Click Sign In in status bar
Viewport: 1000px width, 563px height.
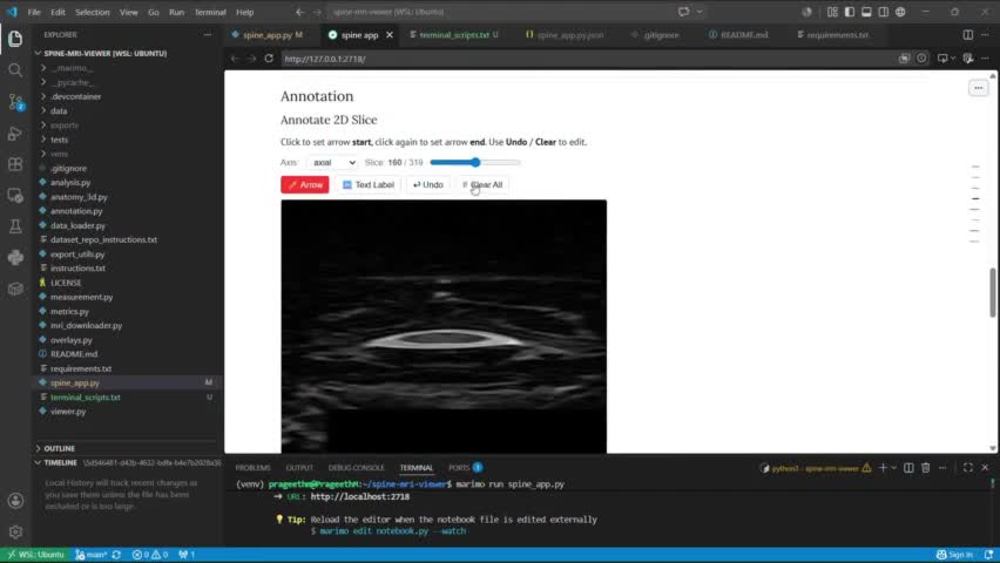coord(955,555)
